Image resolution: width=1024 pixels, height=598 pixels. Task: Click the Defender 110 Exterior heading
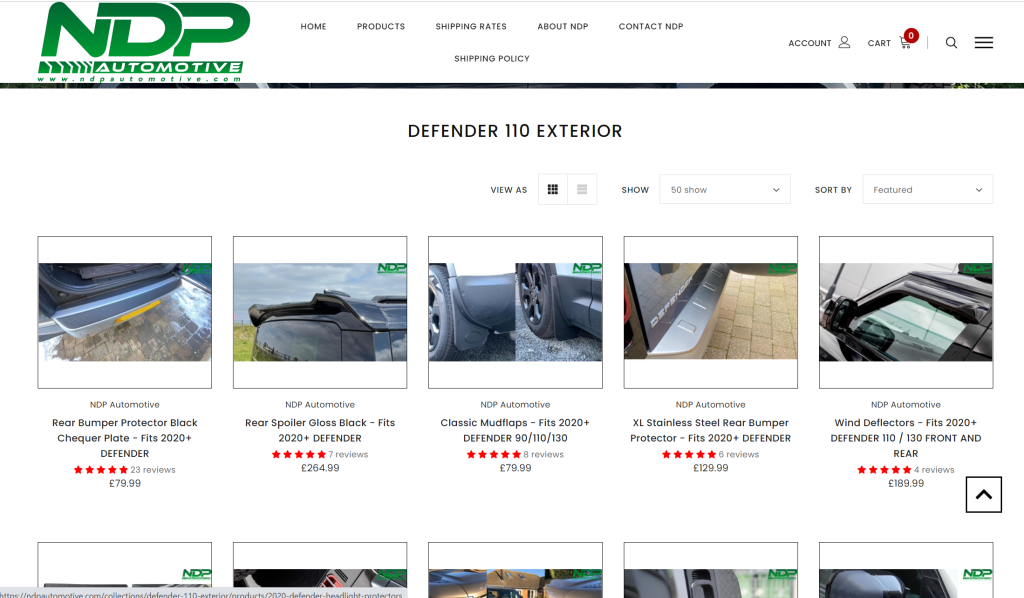[515, 131]
